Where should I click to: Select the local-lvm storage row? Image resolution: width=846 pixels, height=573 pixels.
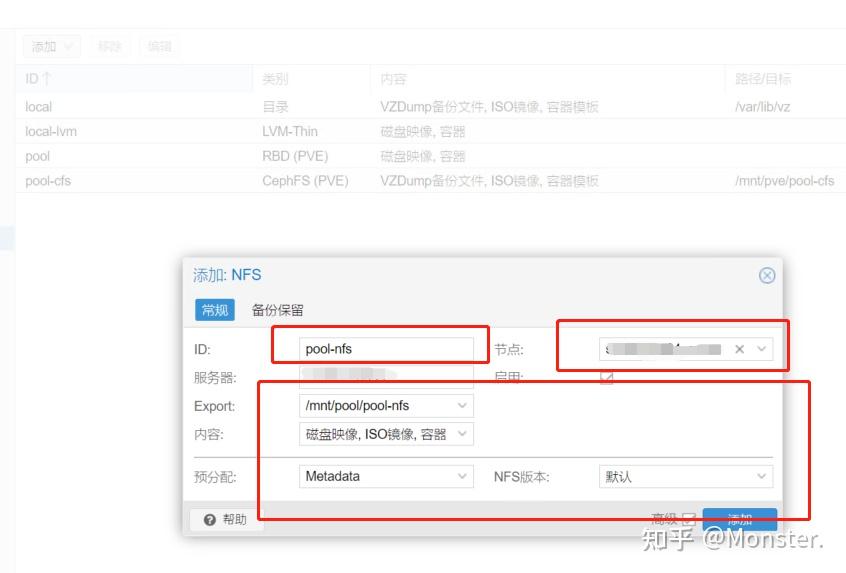click(x=431, y=131)
